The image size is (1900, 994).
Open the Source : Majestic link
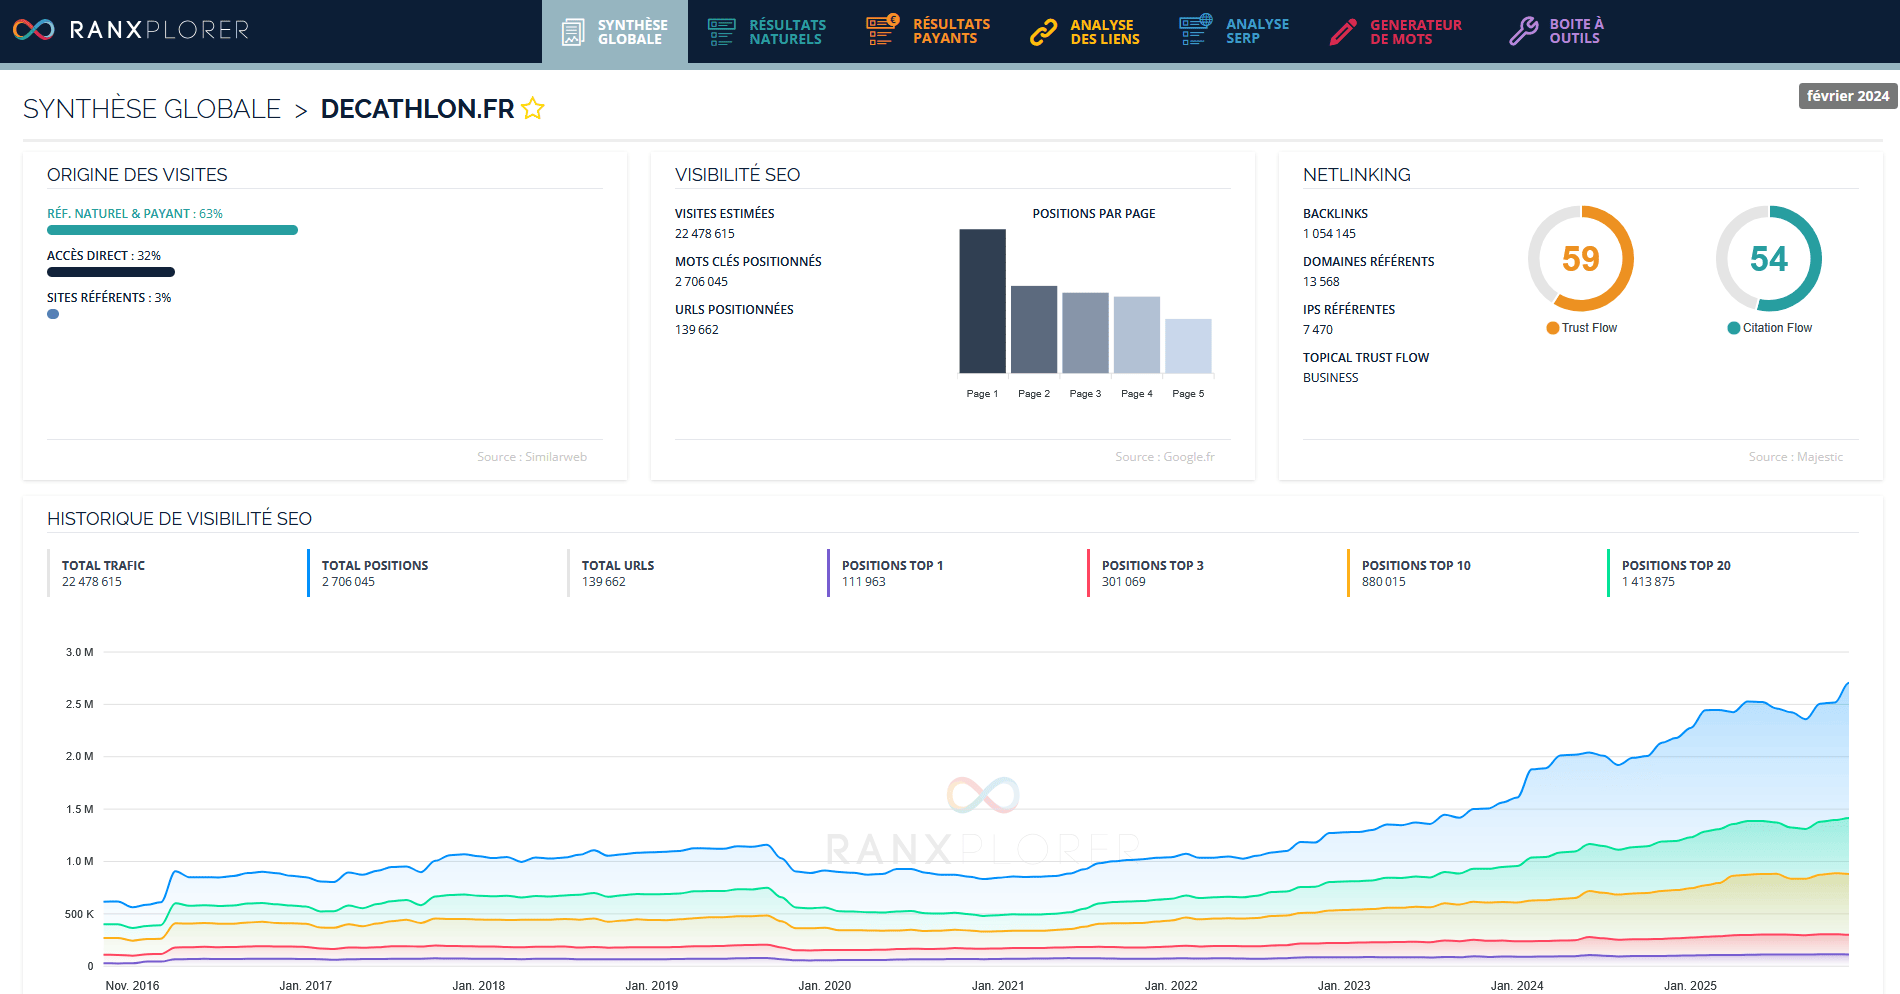(1796, 456)
